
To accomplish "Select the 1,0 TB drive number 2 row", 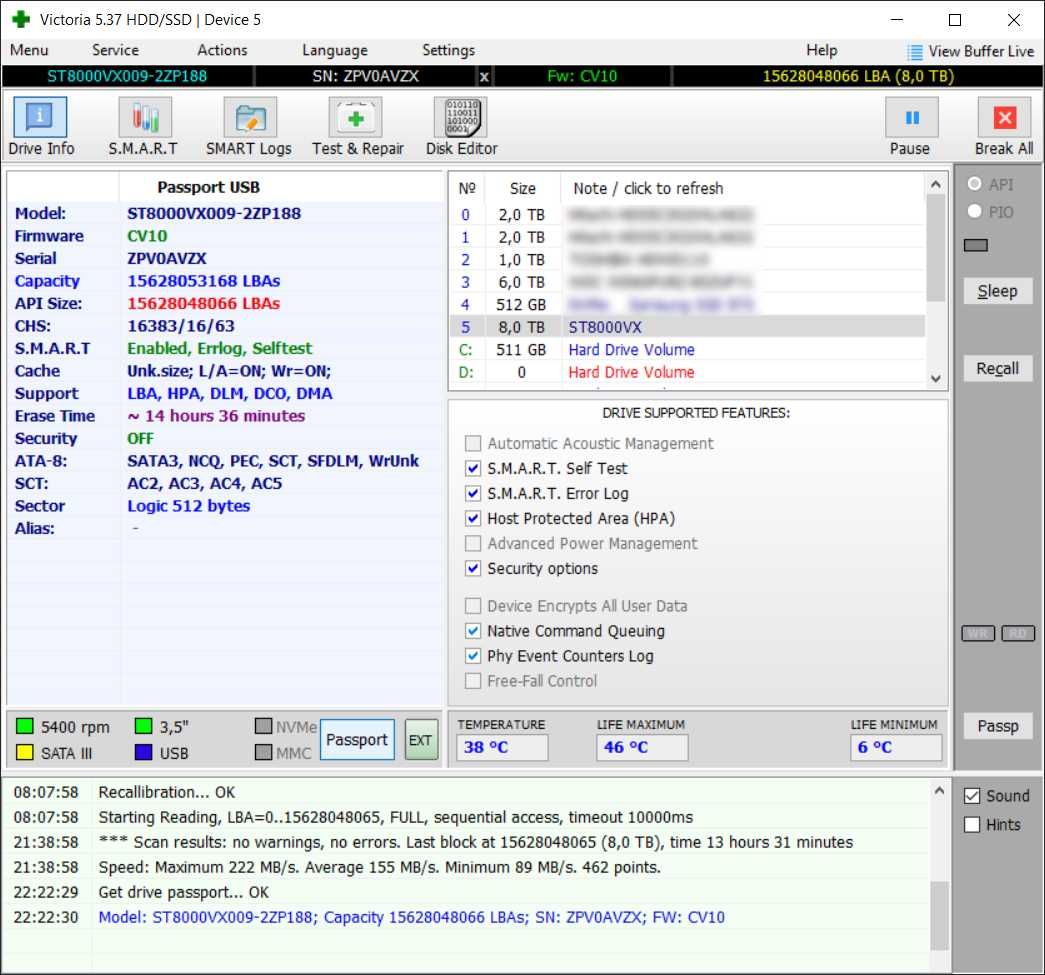I will click(x=687, y=259).
